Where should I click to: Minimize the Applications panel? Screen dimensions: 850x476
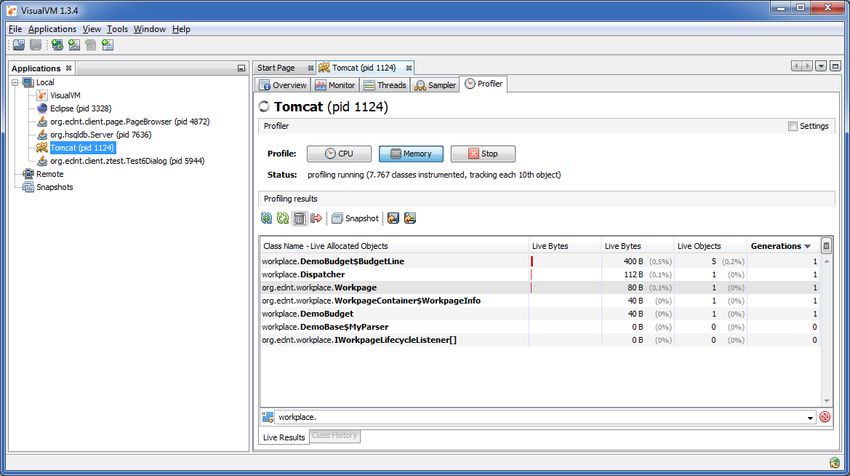(x=241, y=68)
